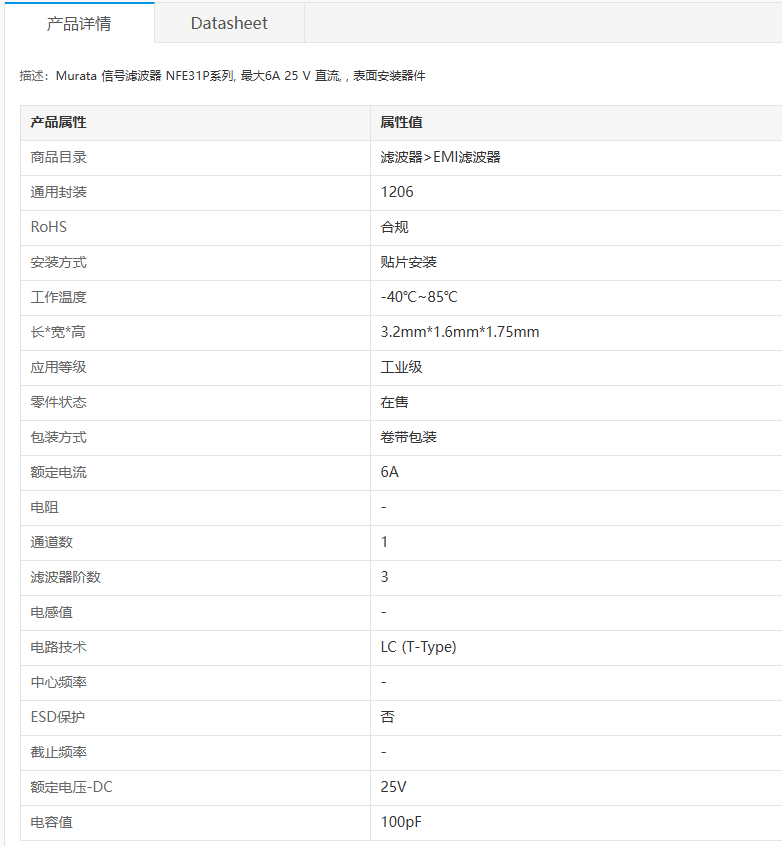Click the 通用封装 attribute label
Viewport: 782px width, 846px height.
pyautogui.click(x=58, y=192)
